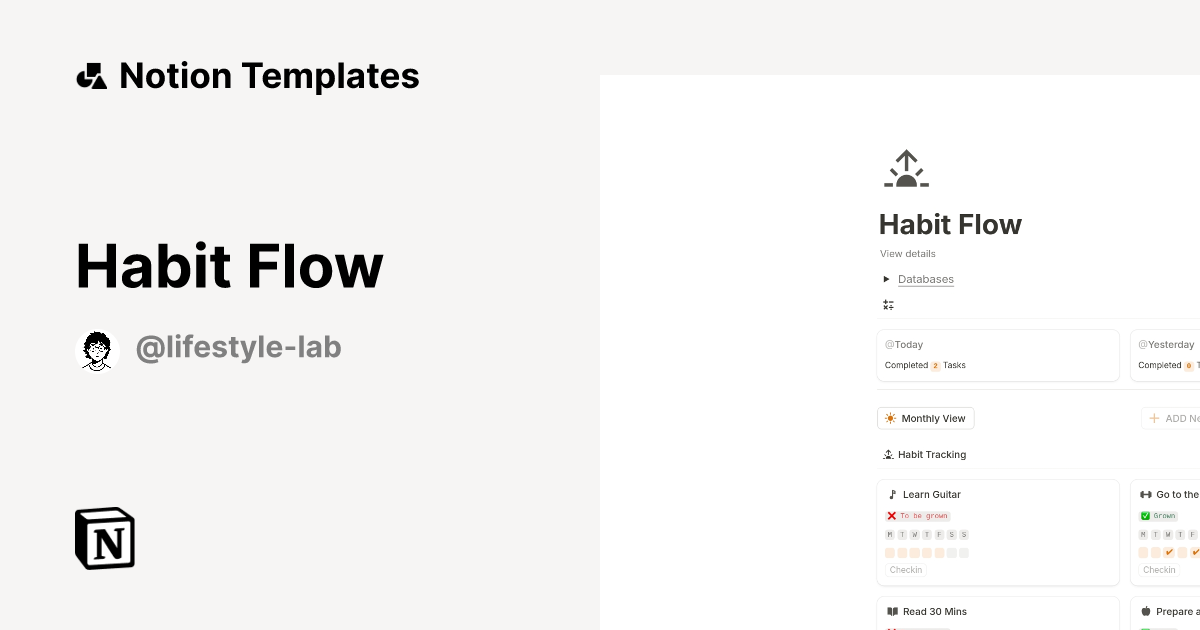Toggle Sunday checkbox on Learn Guitar card
1200x630 pixels.
(963, 552)
